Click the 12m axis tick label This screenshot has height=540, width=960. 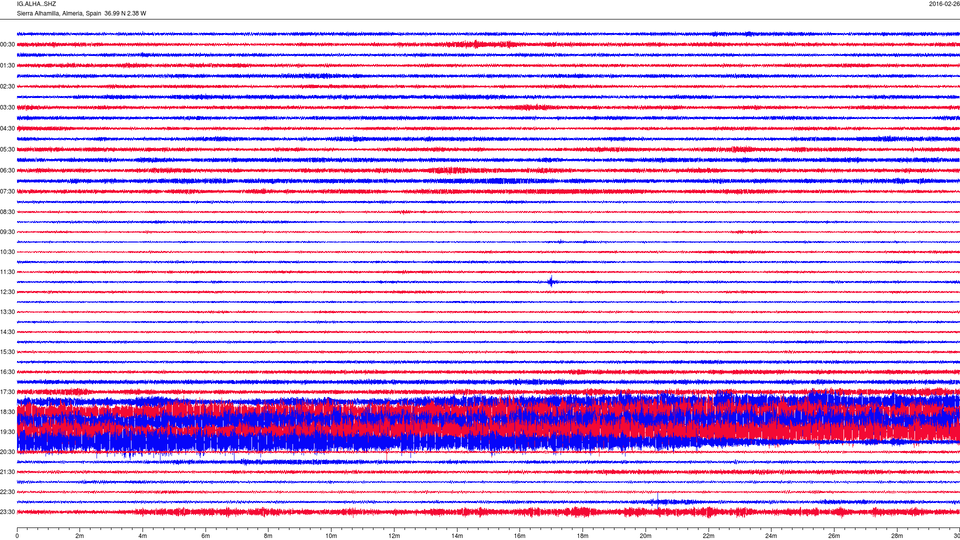[394, 536]
